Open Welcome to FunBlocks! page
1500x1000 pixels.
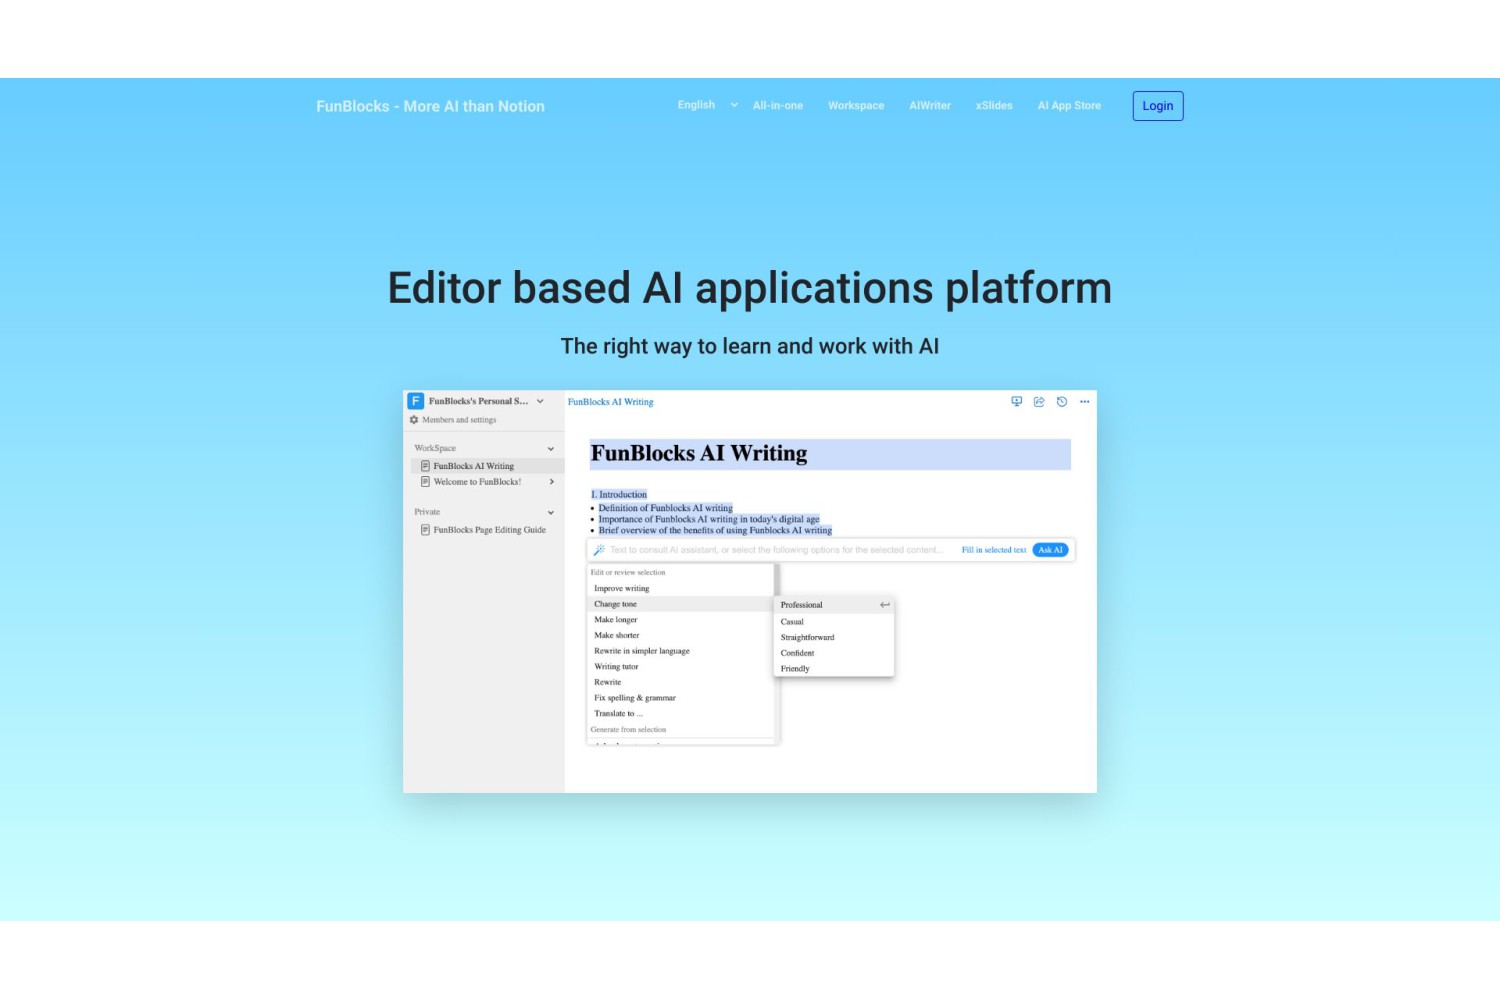[x=477, y=482]
